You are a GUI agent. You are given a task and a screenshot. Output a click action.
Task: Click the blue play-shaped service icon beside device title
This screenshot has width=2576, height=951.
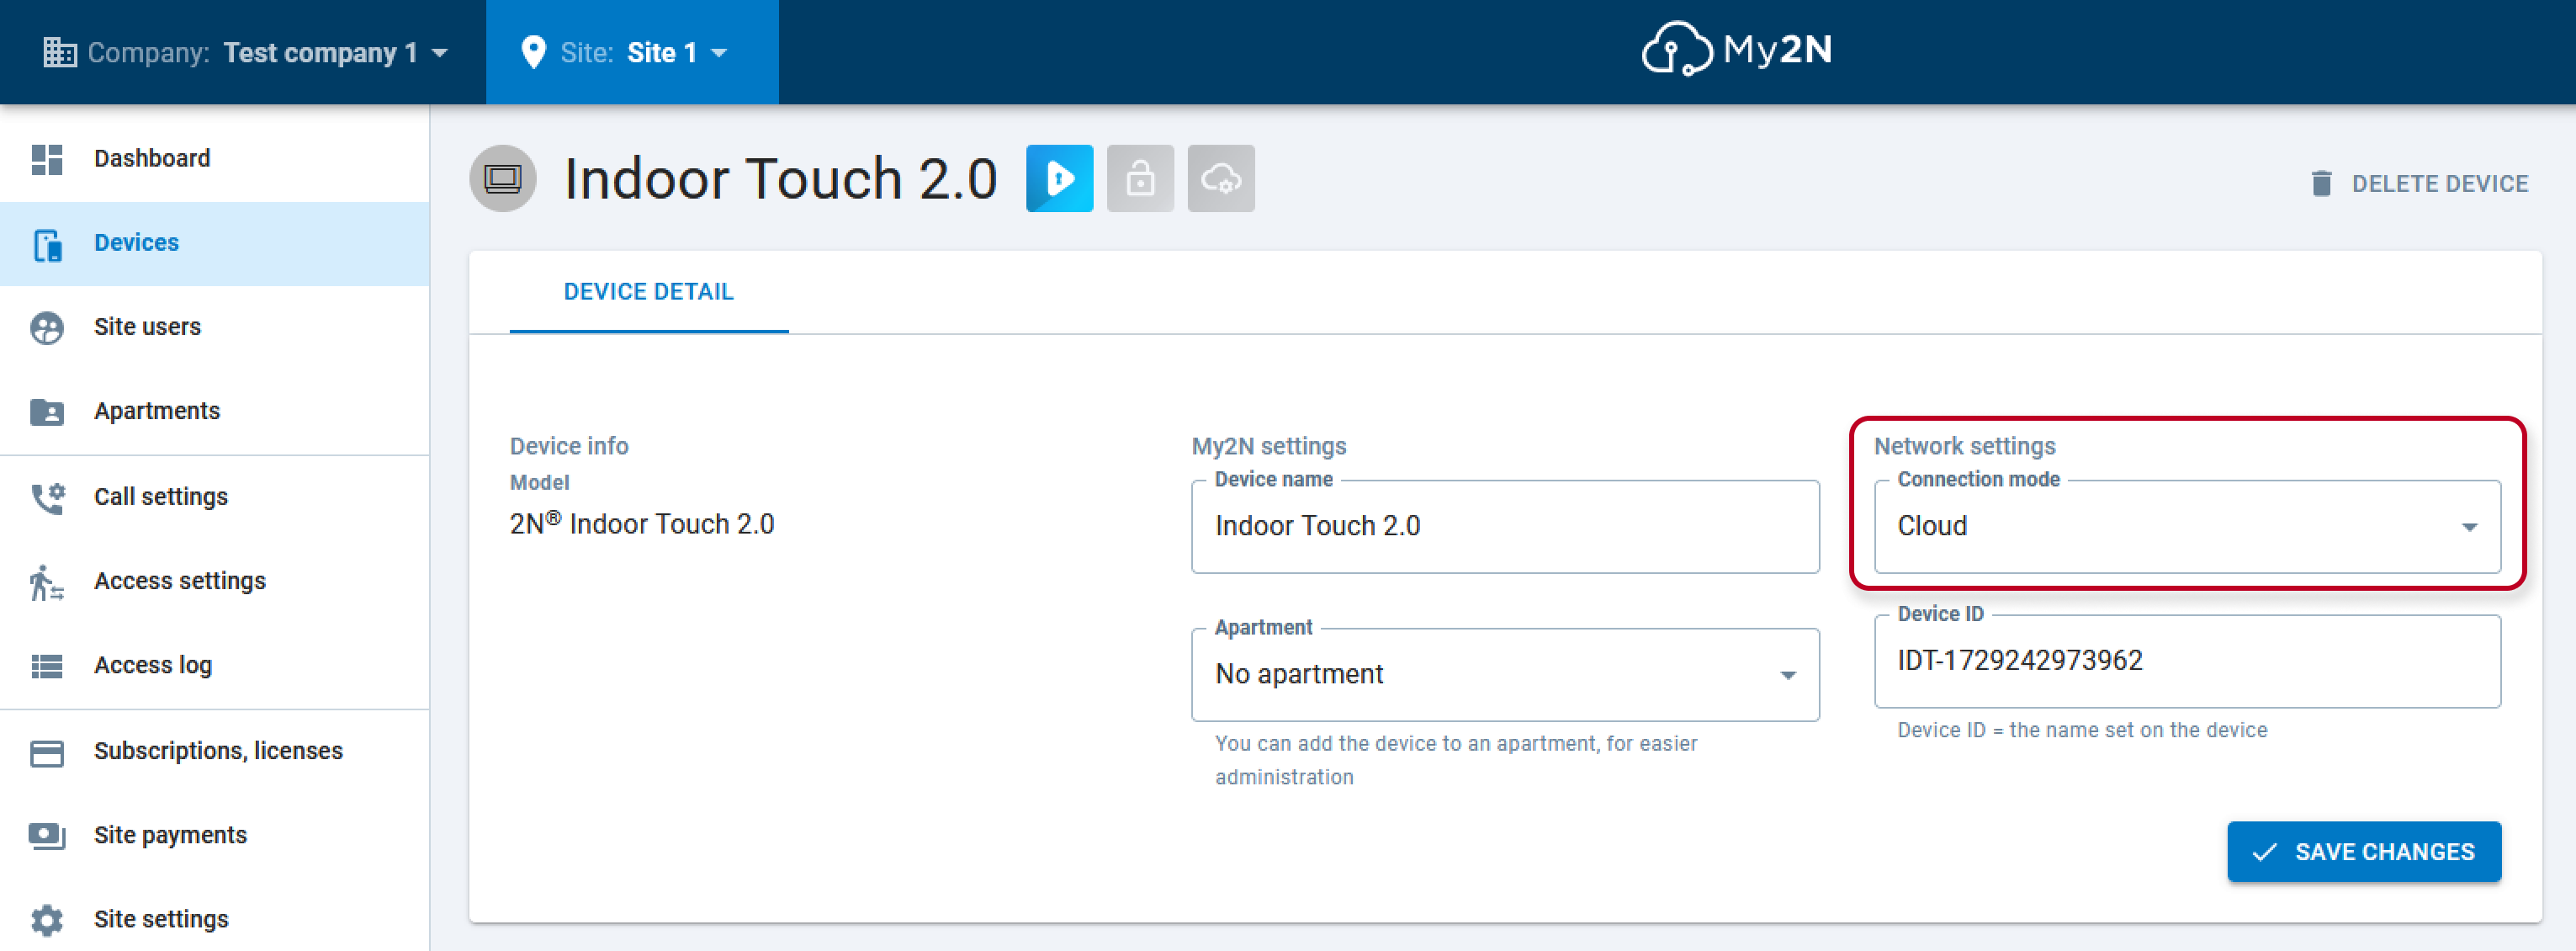(1059, 179)
